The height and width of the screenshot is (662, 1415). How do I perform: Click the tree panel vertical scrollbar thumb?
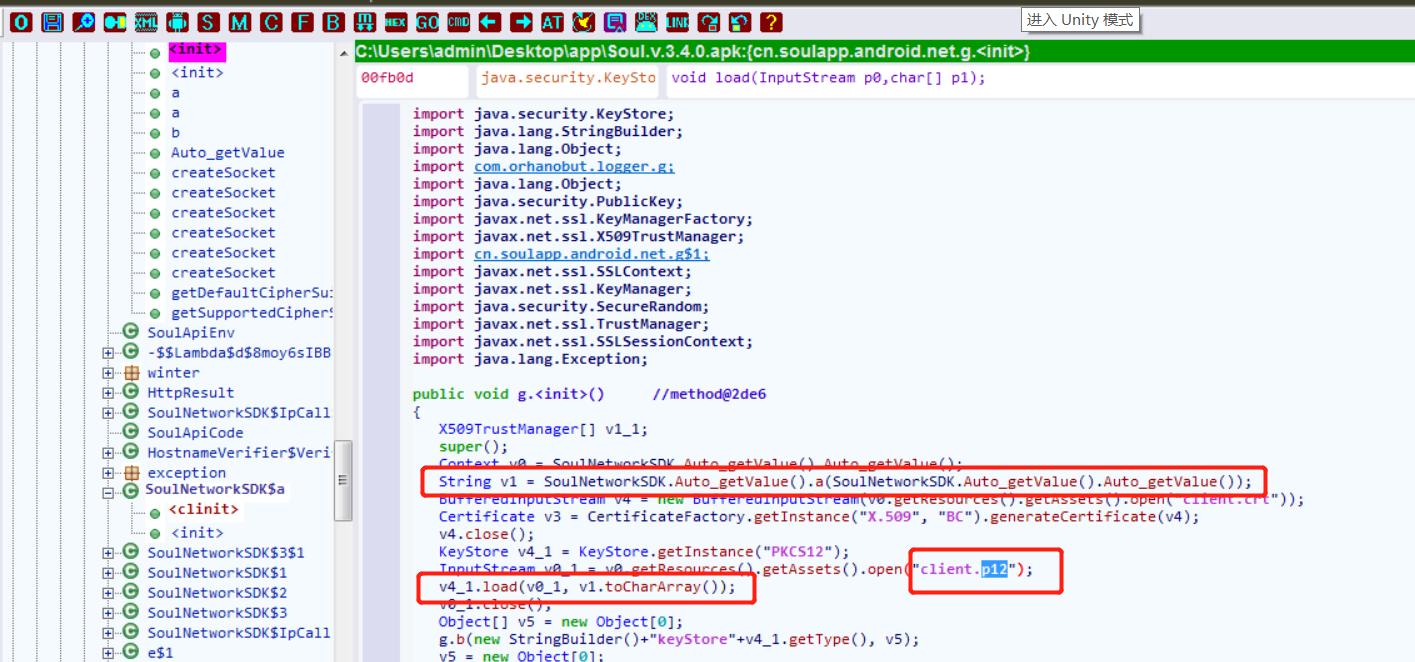pos(342,479)
